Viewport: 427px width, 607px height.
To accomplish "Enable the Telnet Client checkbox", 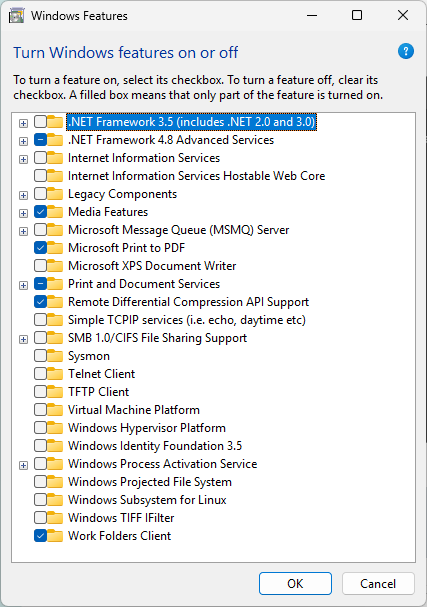I will [40, 374].
